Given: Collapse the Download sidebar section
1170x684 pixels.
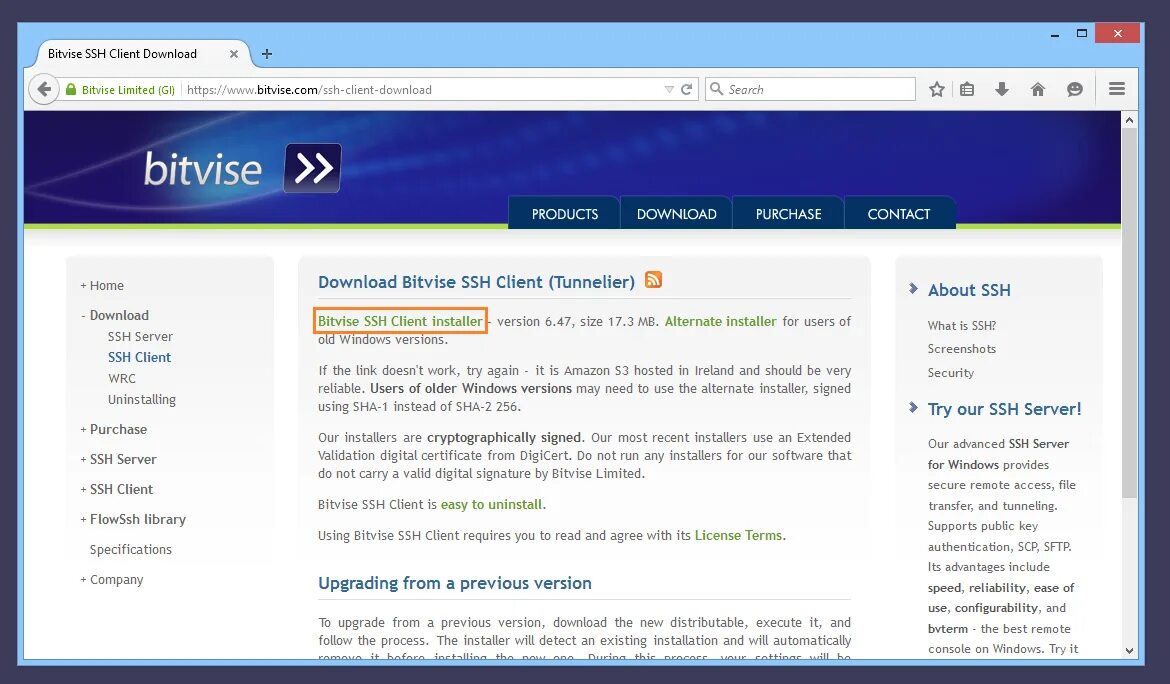Looking at the screenshot, I should (x=115, y=316).
